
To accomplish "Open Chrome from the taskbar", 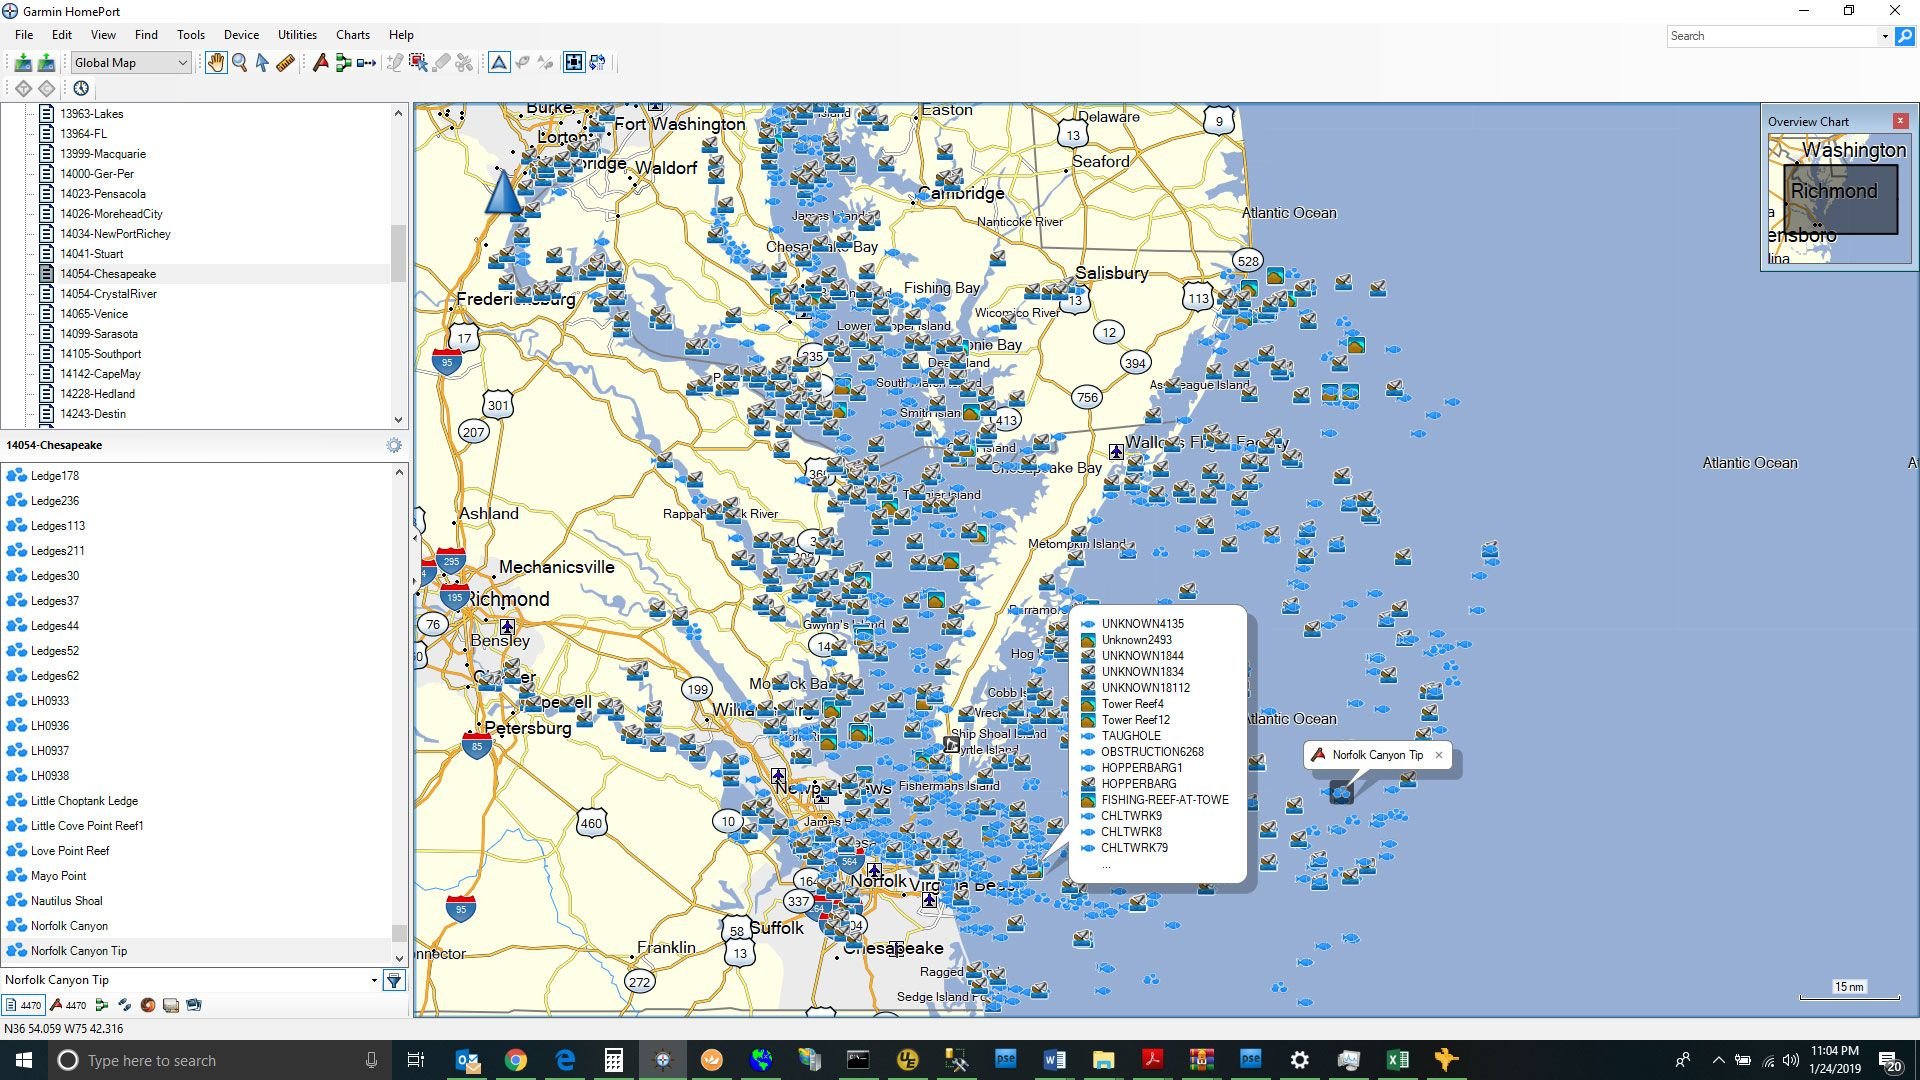I will click(x=515, y=1060).
